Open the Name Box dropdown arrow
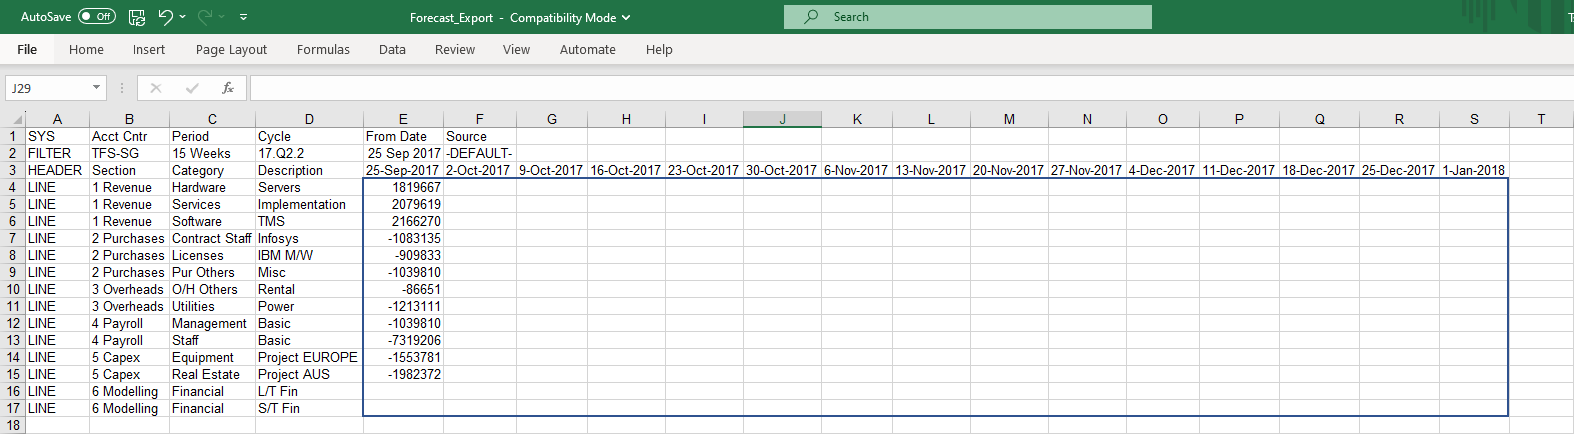The width and height of the screenshot is (1574, 435). 96,88
